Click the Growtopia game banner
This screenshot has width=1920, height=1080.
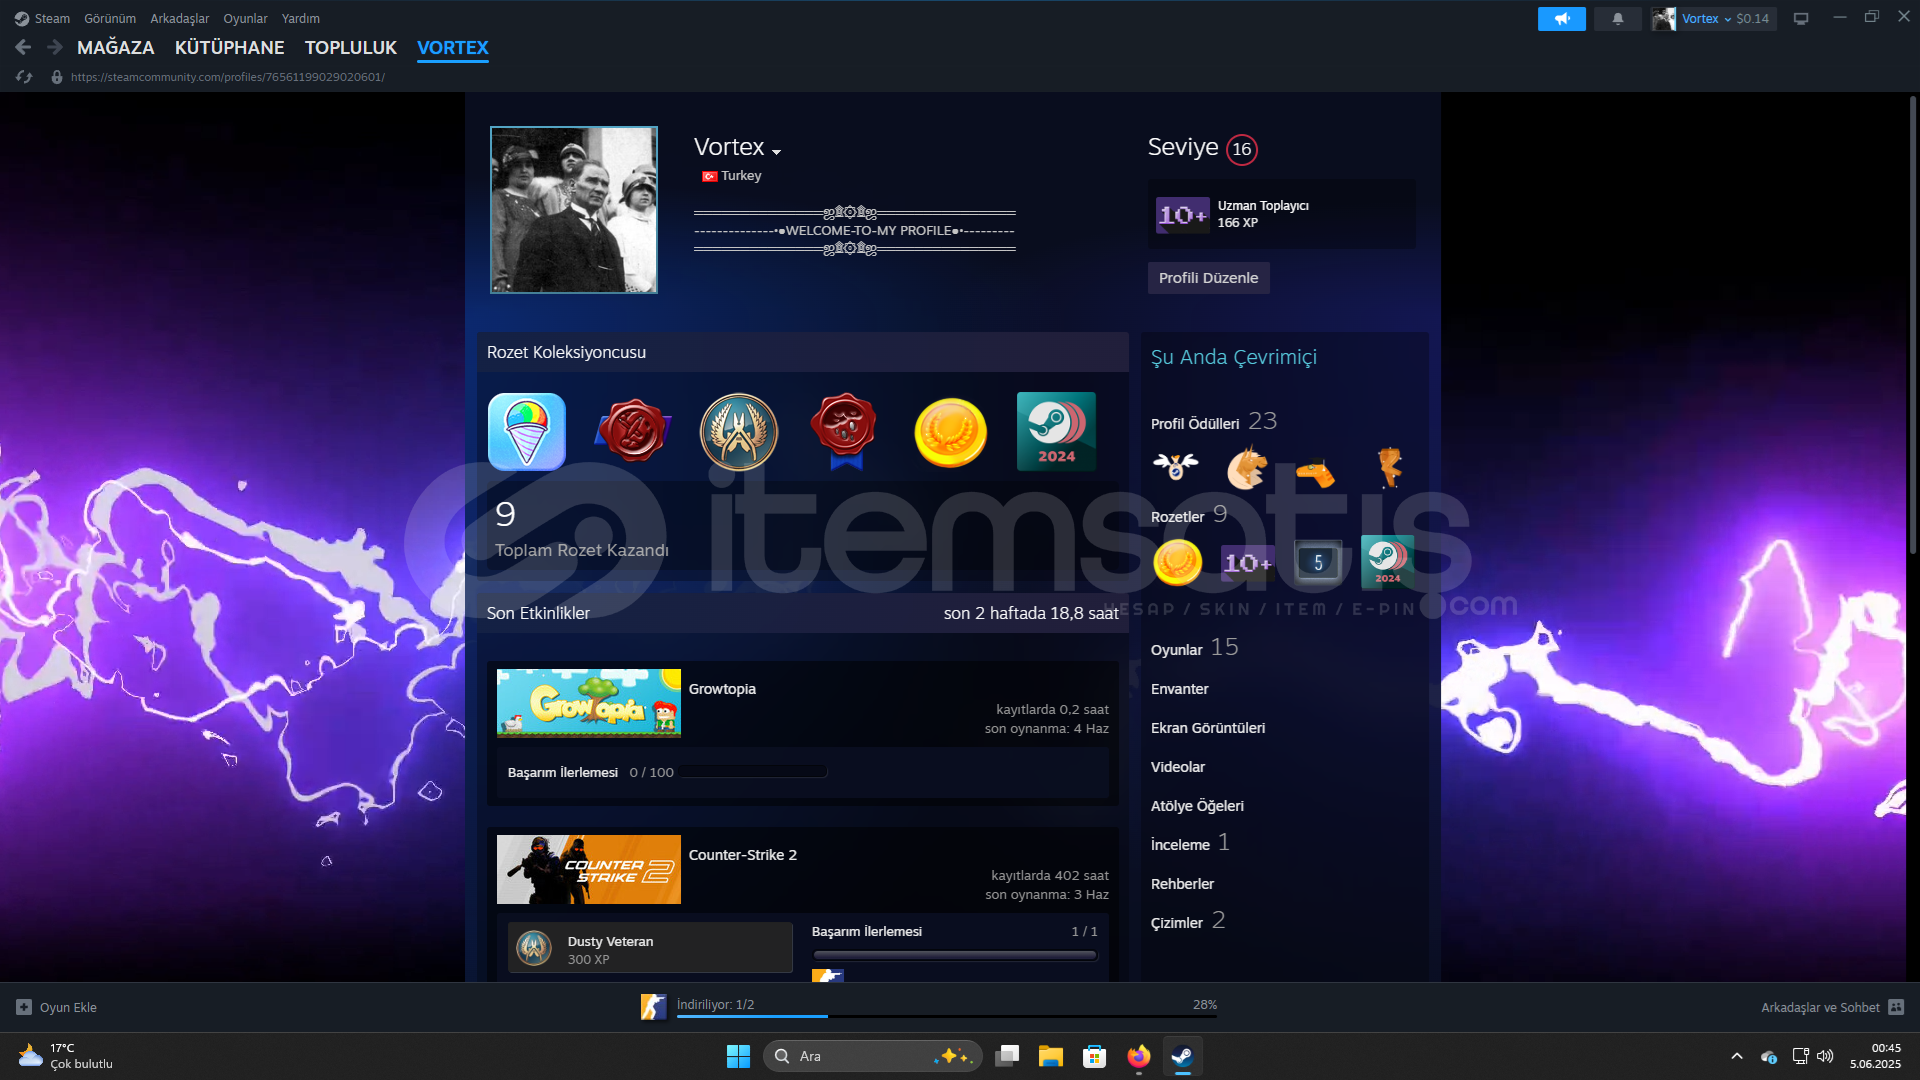(x=589, y=703)
